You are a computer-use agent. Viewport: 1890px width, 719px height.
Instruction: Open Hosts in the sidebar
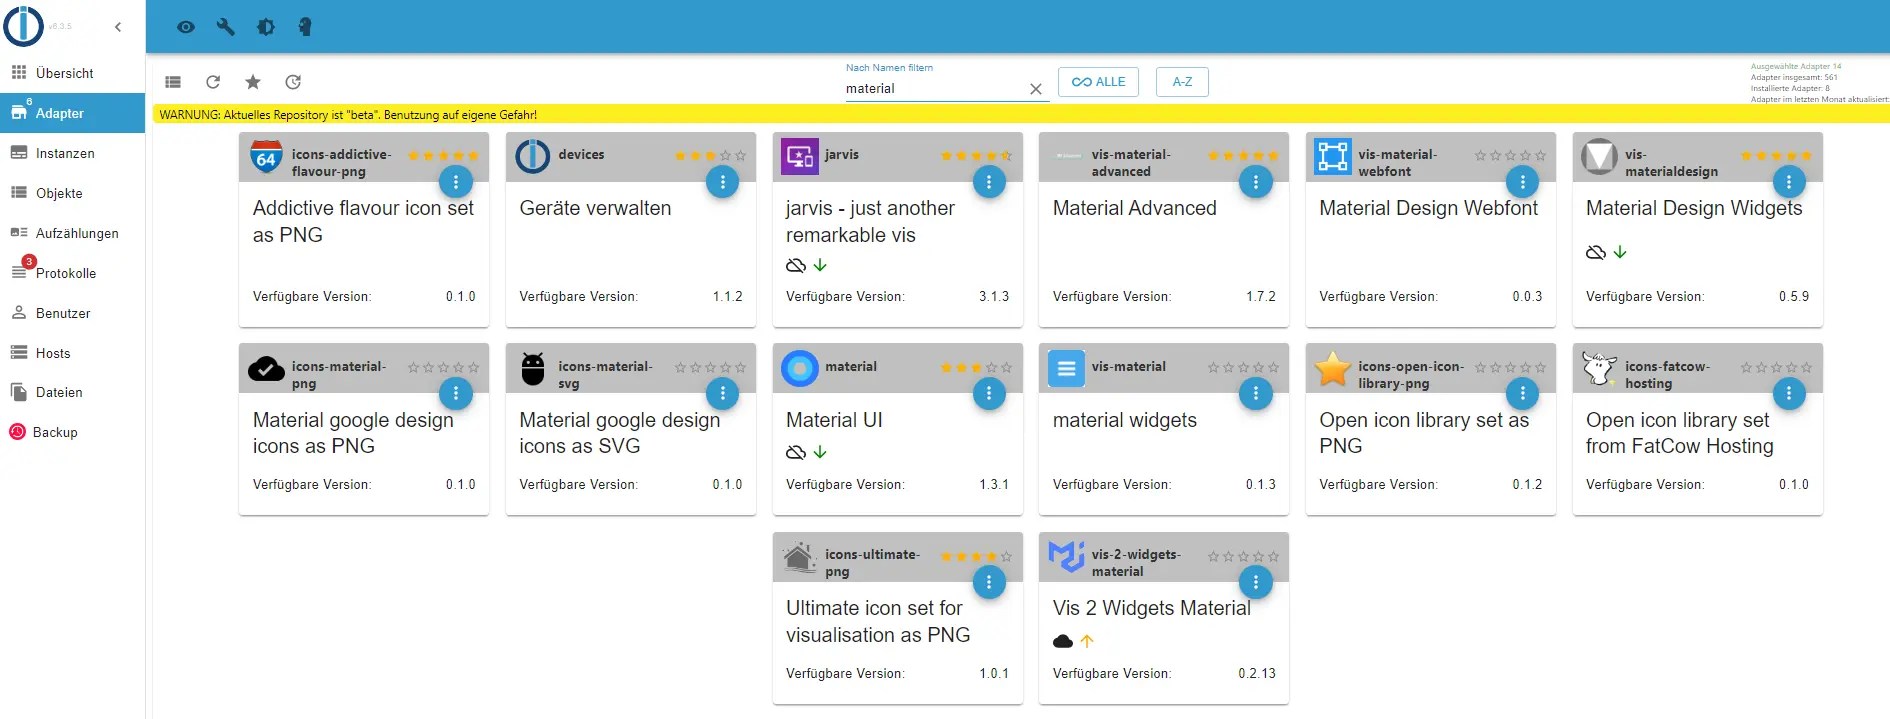tap(73, 353)
